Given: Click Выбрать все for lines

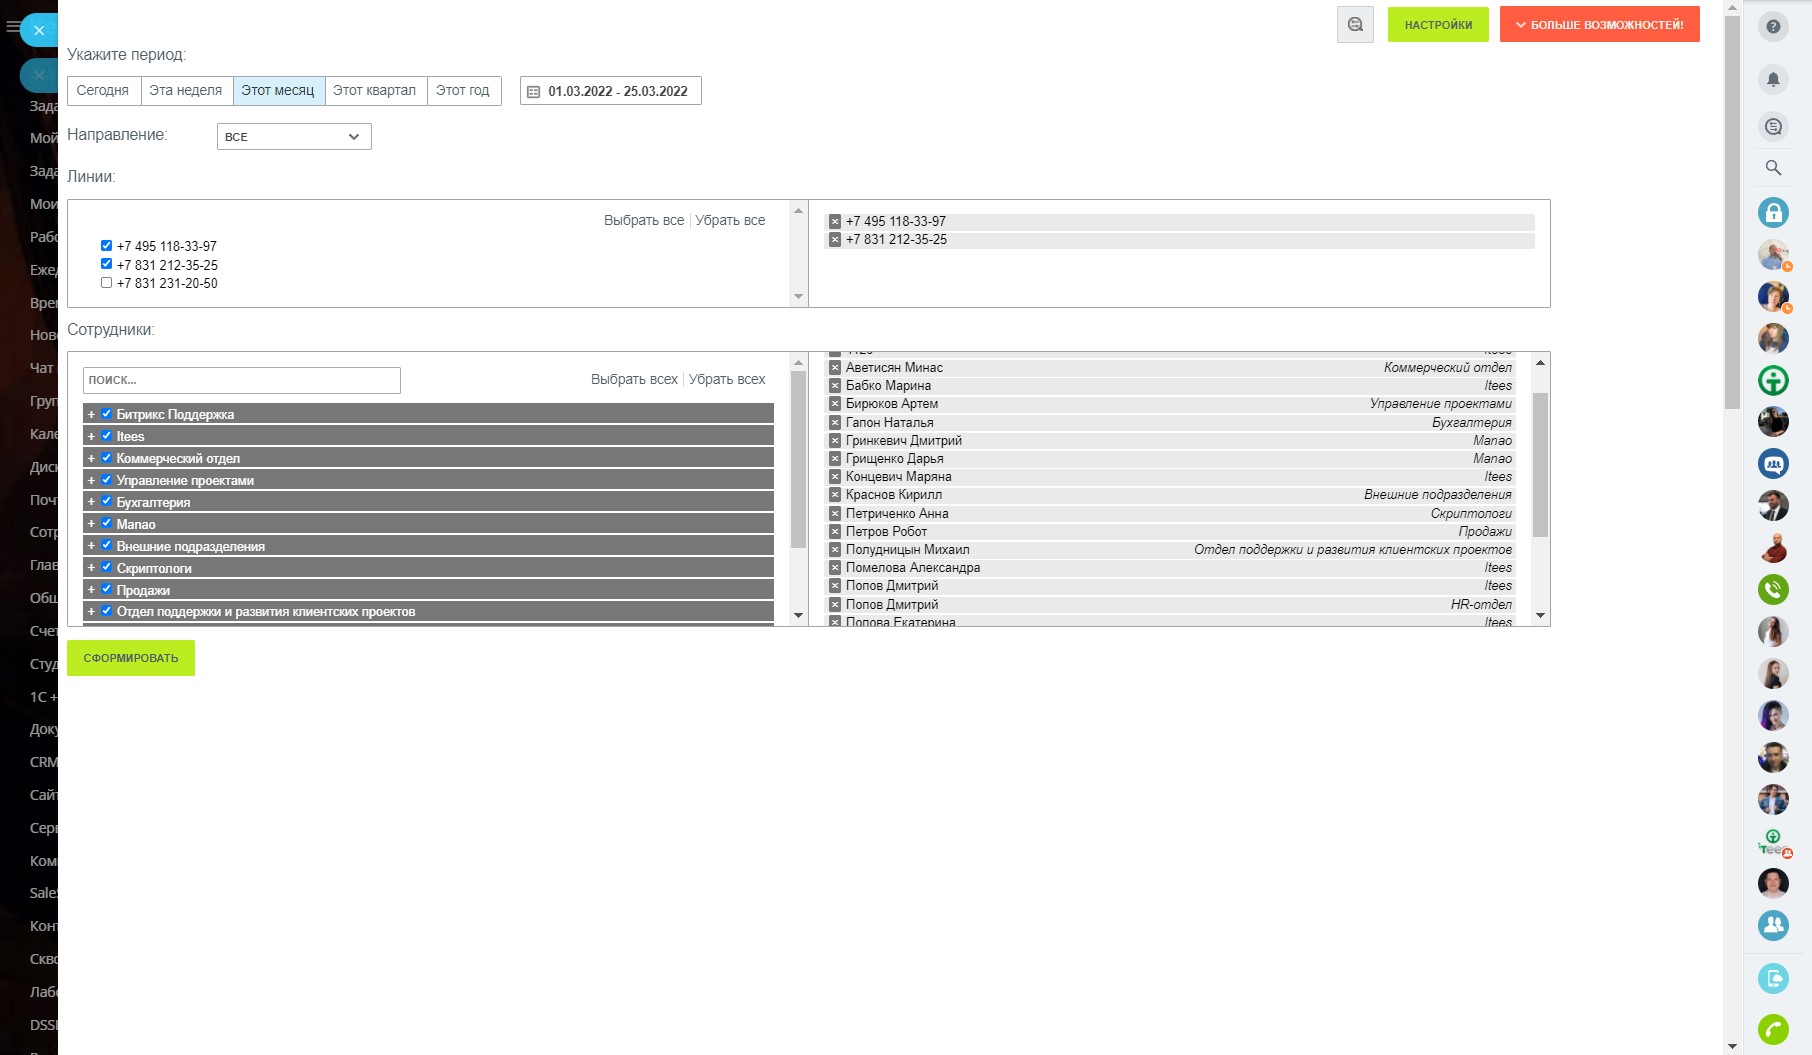Looking at the screenshot, I should pyautogui.click(x=644, y=220).
